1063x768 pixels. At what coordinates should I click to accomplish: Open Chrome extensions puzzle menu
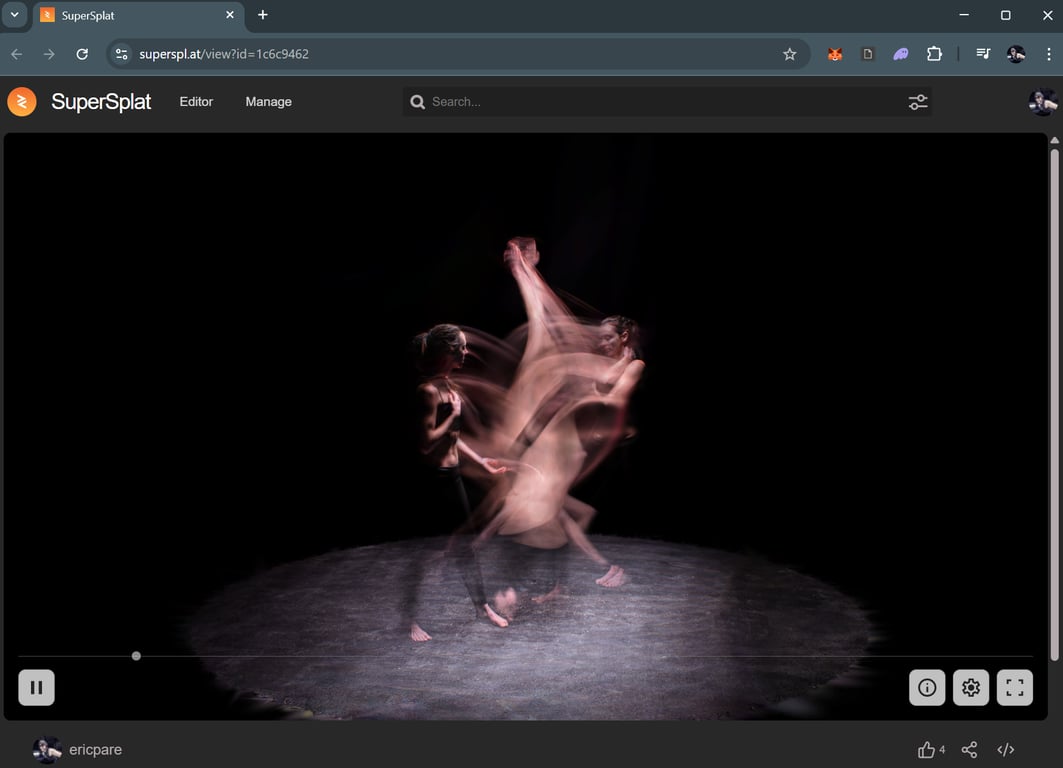(934, 54)
